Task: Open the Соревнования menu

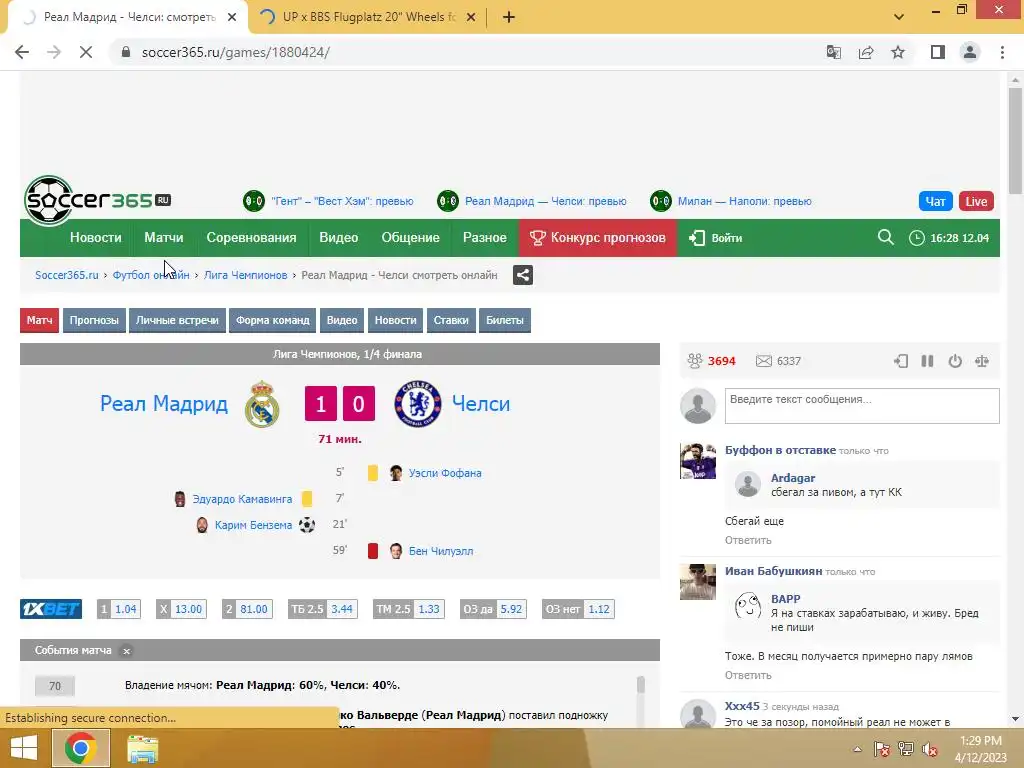Action: [251, 238]
